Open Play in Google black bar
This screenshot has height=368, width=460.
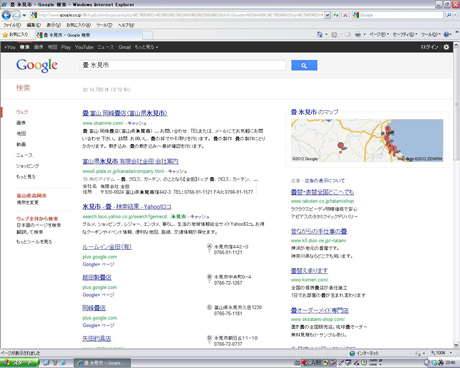click(x=66, y=47)
